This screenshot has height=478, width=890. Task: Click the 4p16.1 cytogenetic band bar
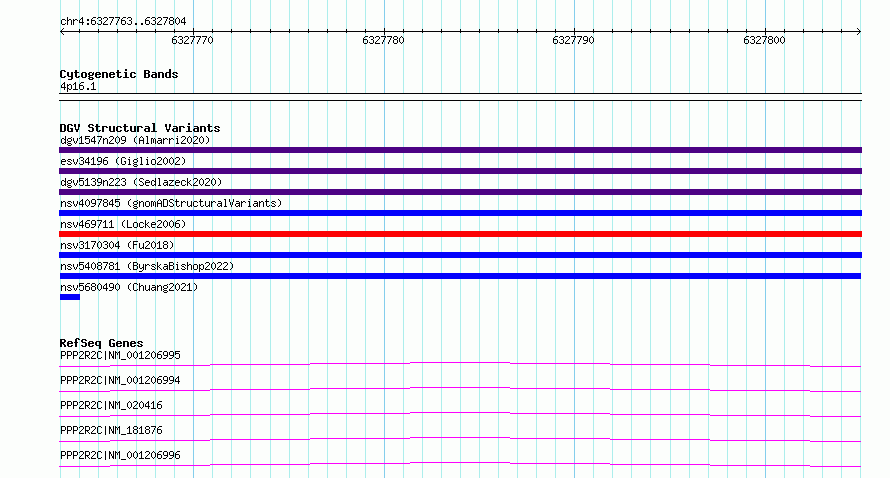tap(460, 97)
